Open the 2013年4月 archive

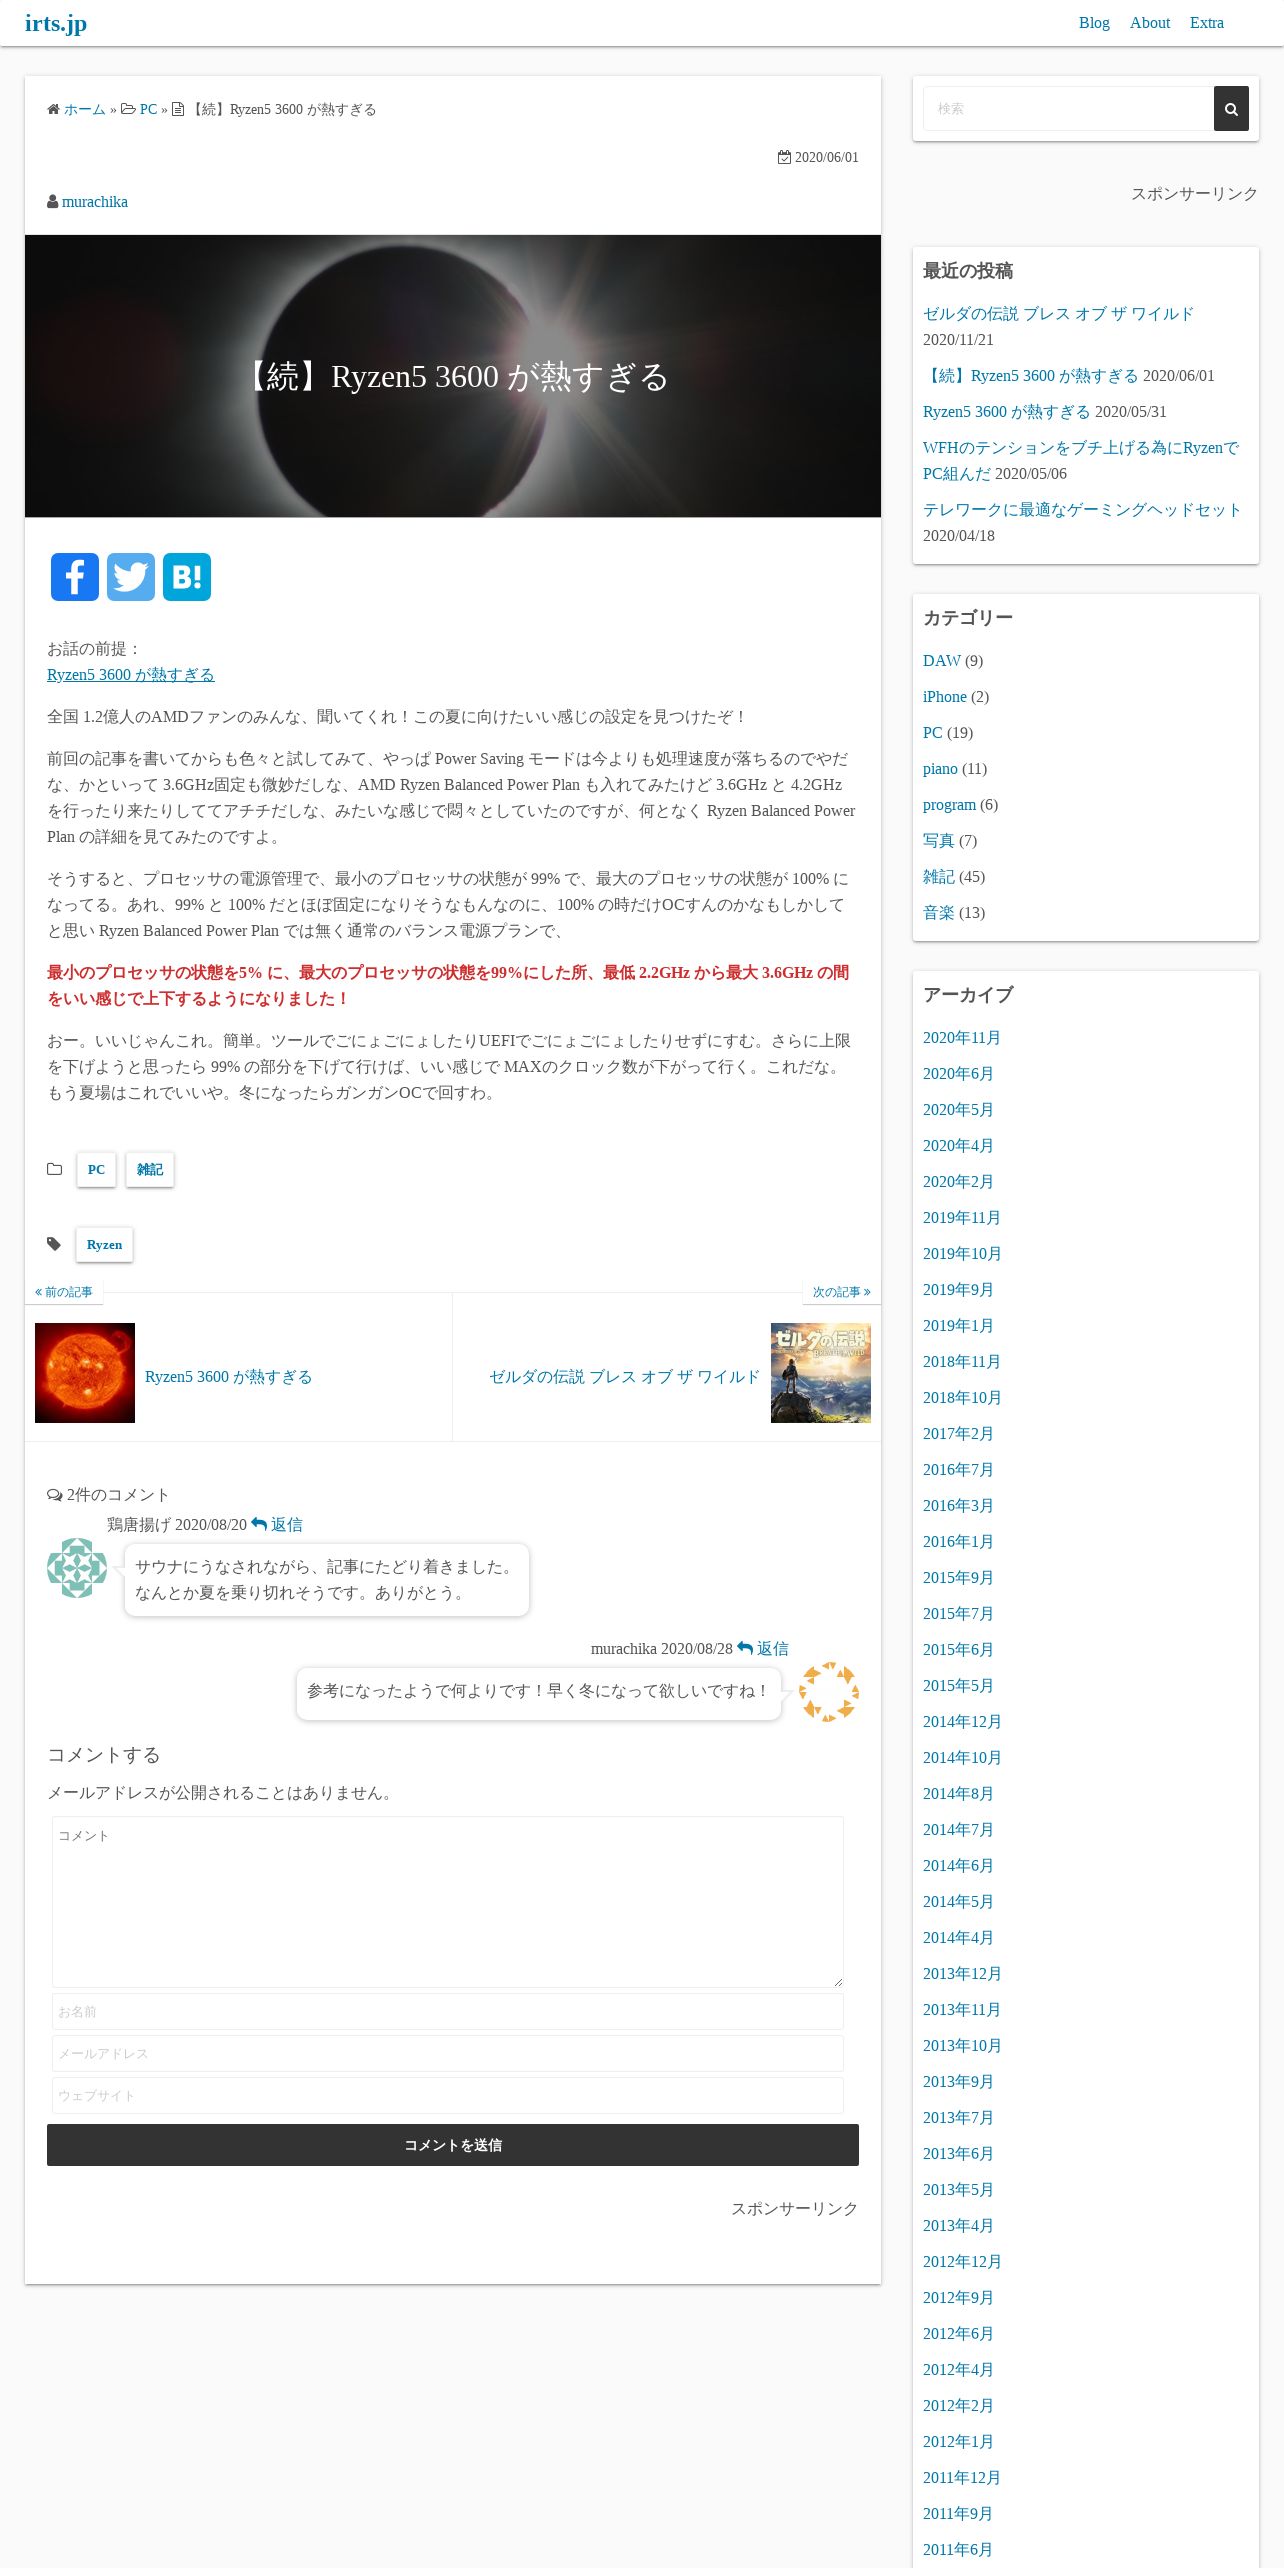[958, 2226]
